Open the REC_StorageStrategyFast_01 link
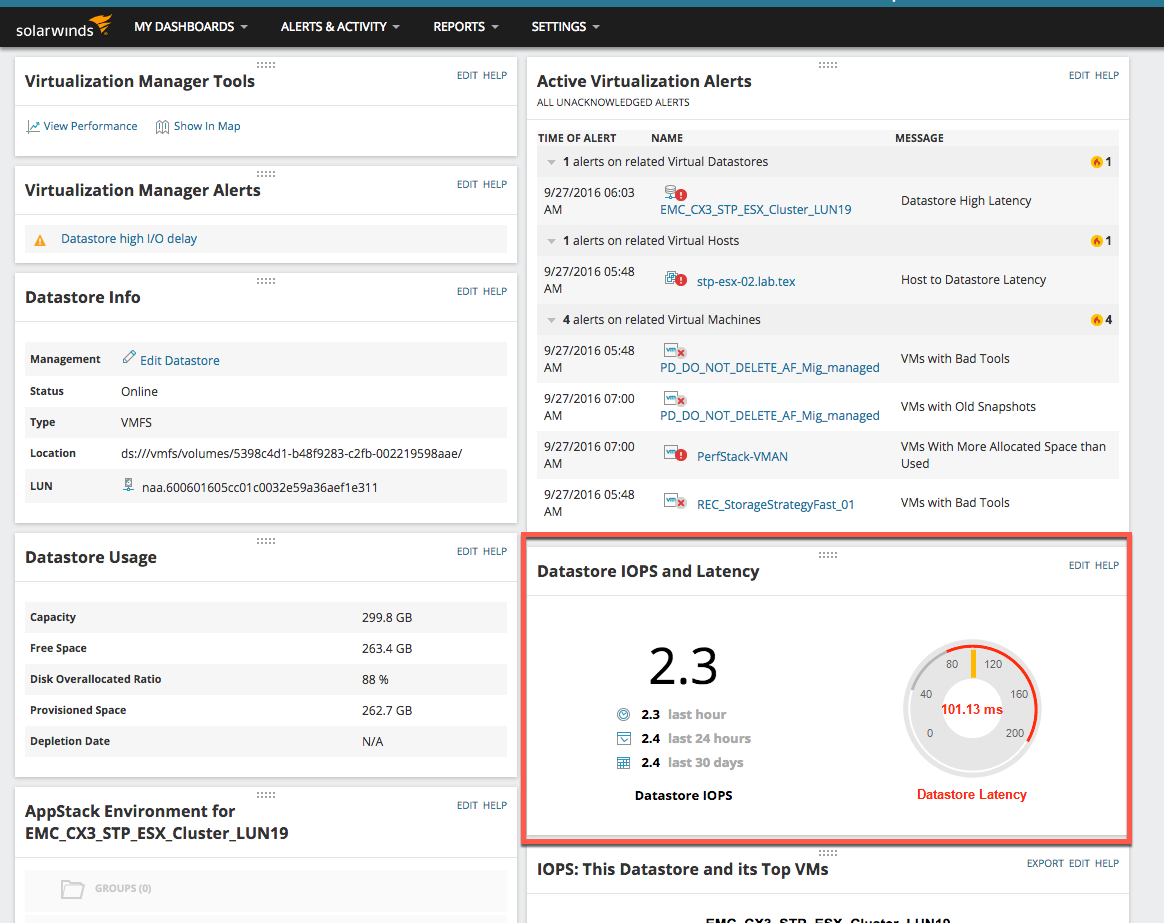The width and height of the screenshot is (1164, 923). click(x=776, y=505)
